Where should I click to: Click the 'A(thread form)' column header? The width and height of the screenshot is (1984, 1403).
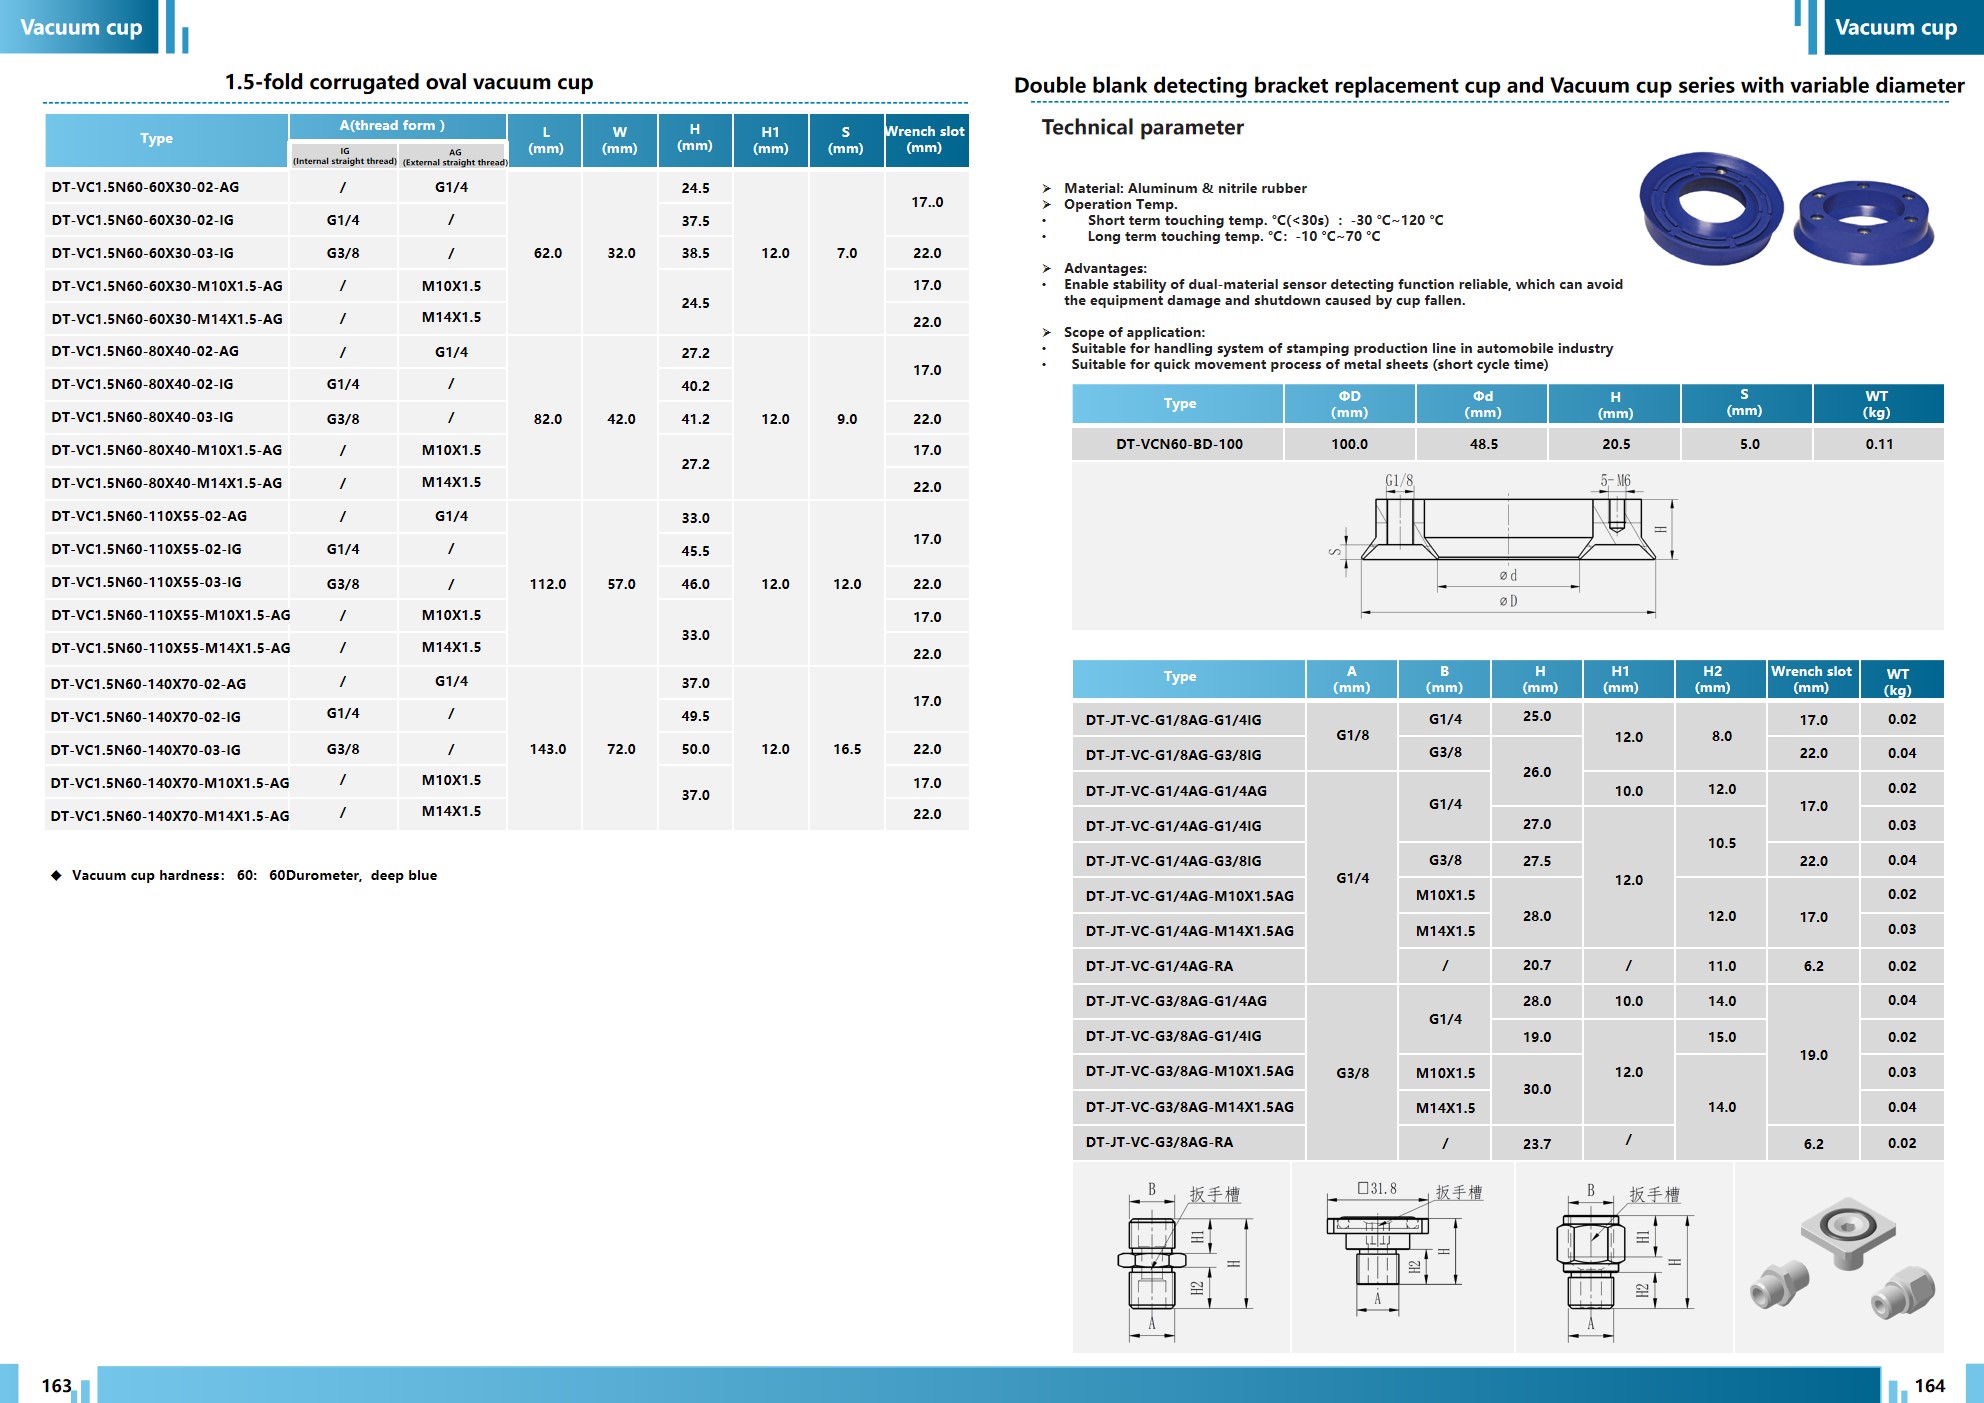[x=392, y=126]
